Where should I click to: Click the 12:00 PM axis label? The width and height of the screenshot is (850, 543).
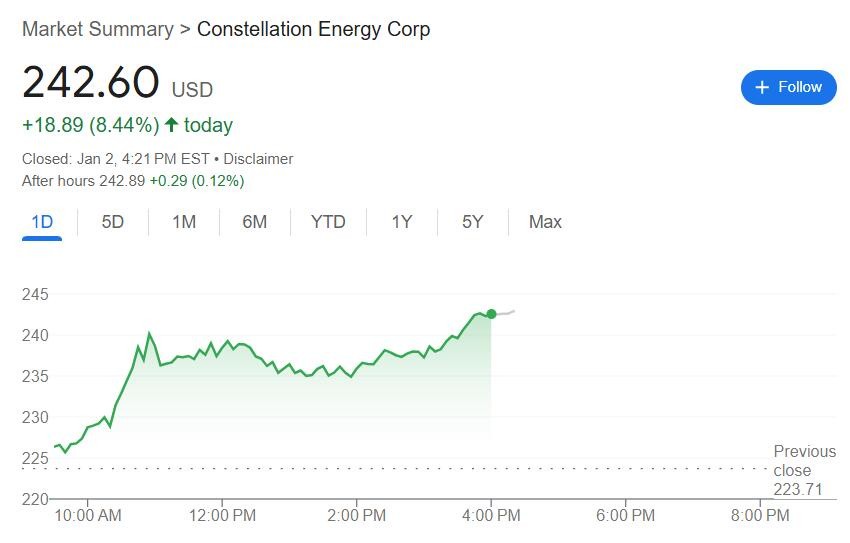tap(222, 516)
